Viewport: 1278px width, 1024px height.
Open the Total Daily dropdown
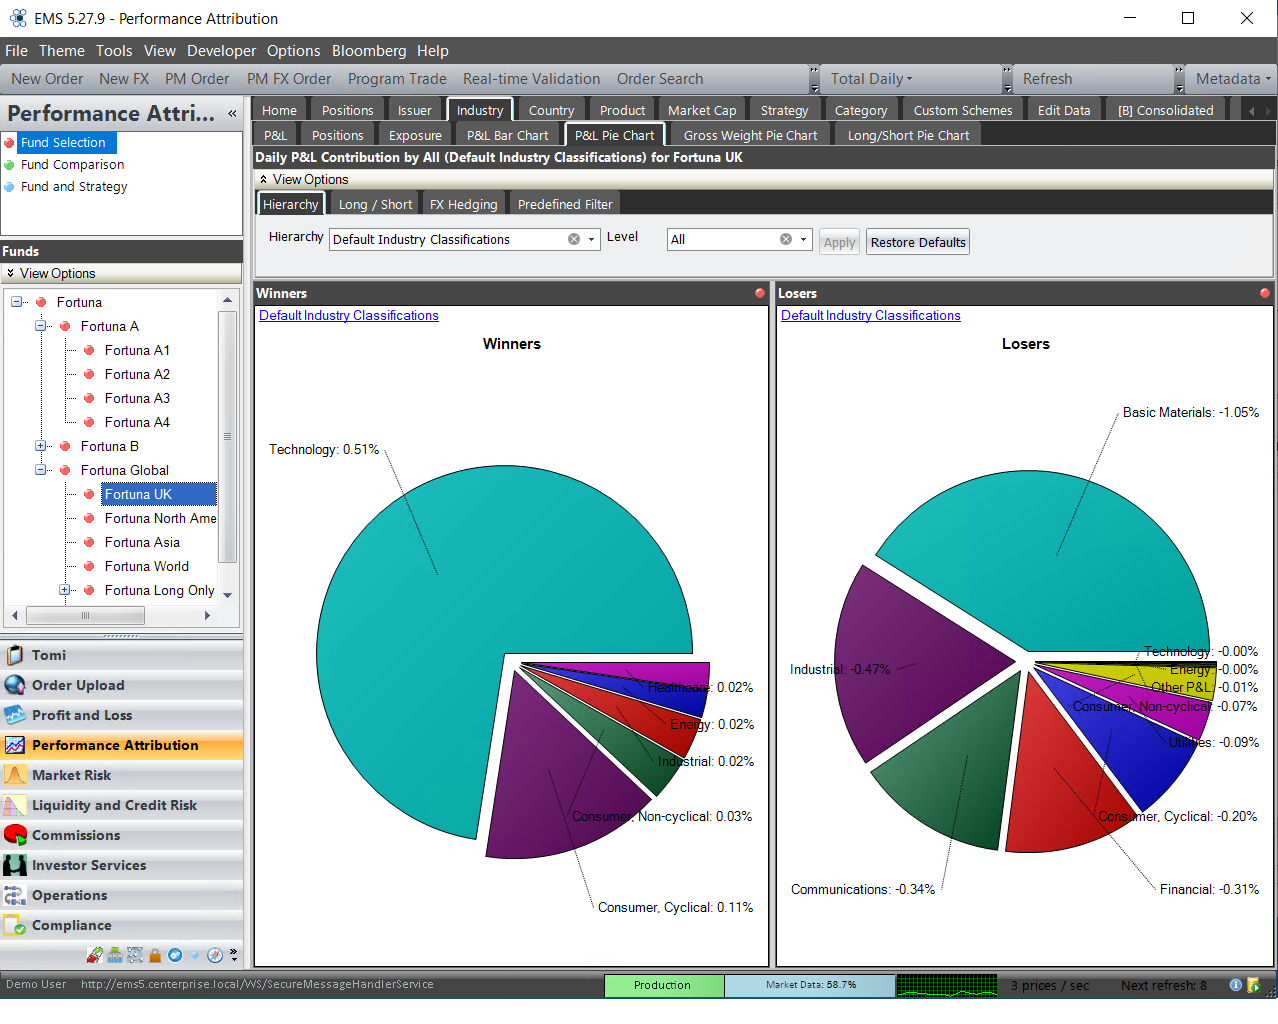point(871,79)
